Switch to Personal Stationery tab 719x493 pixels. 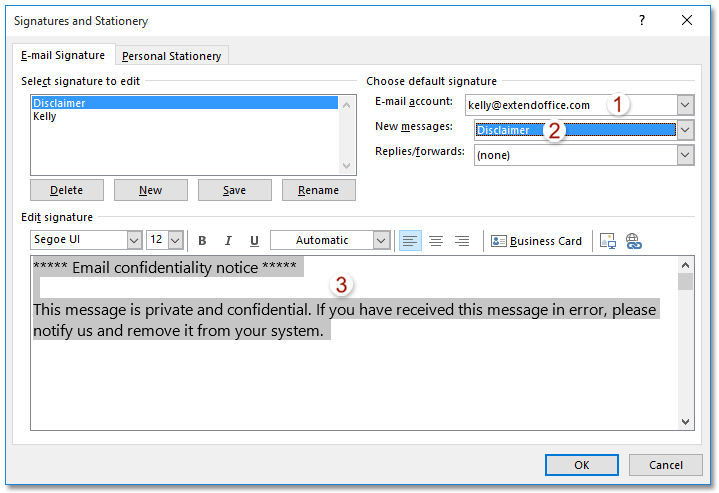click(171, 56)
